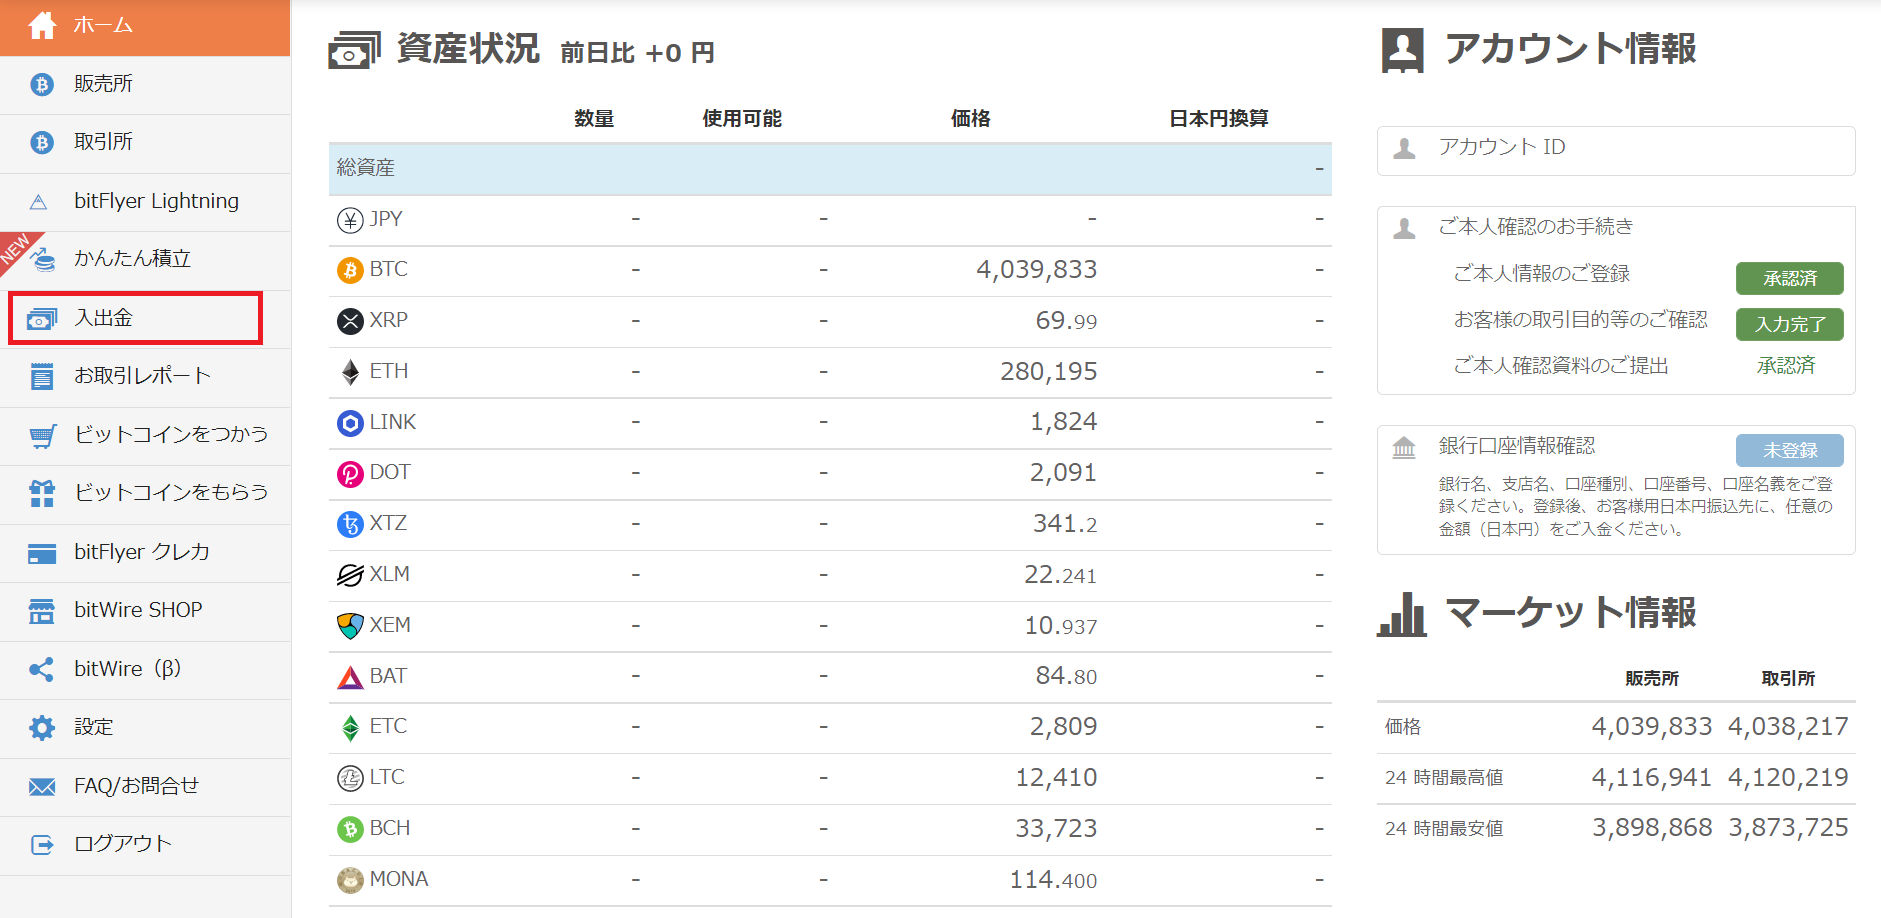Click the 銀行口座情報確認 heading
This screenshot has width=1881, height=918.
point(1516,446)
